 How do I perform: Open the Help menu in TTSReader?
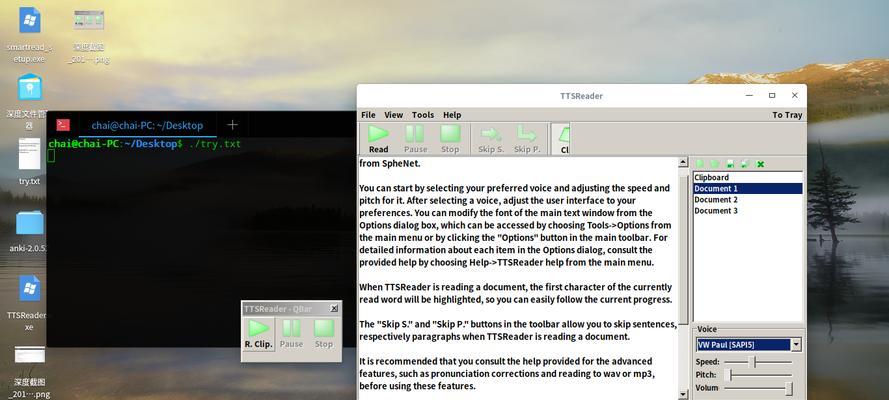pos(452,114)
